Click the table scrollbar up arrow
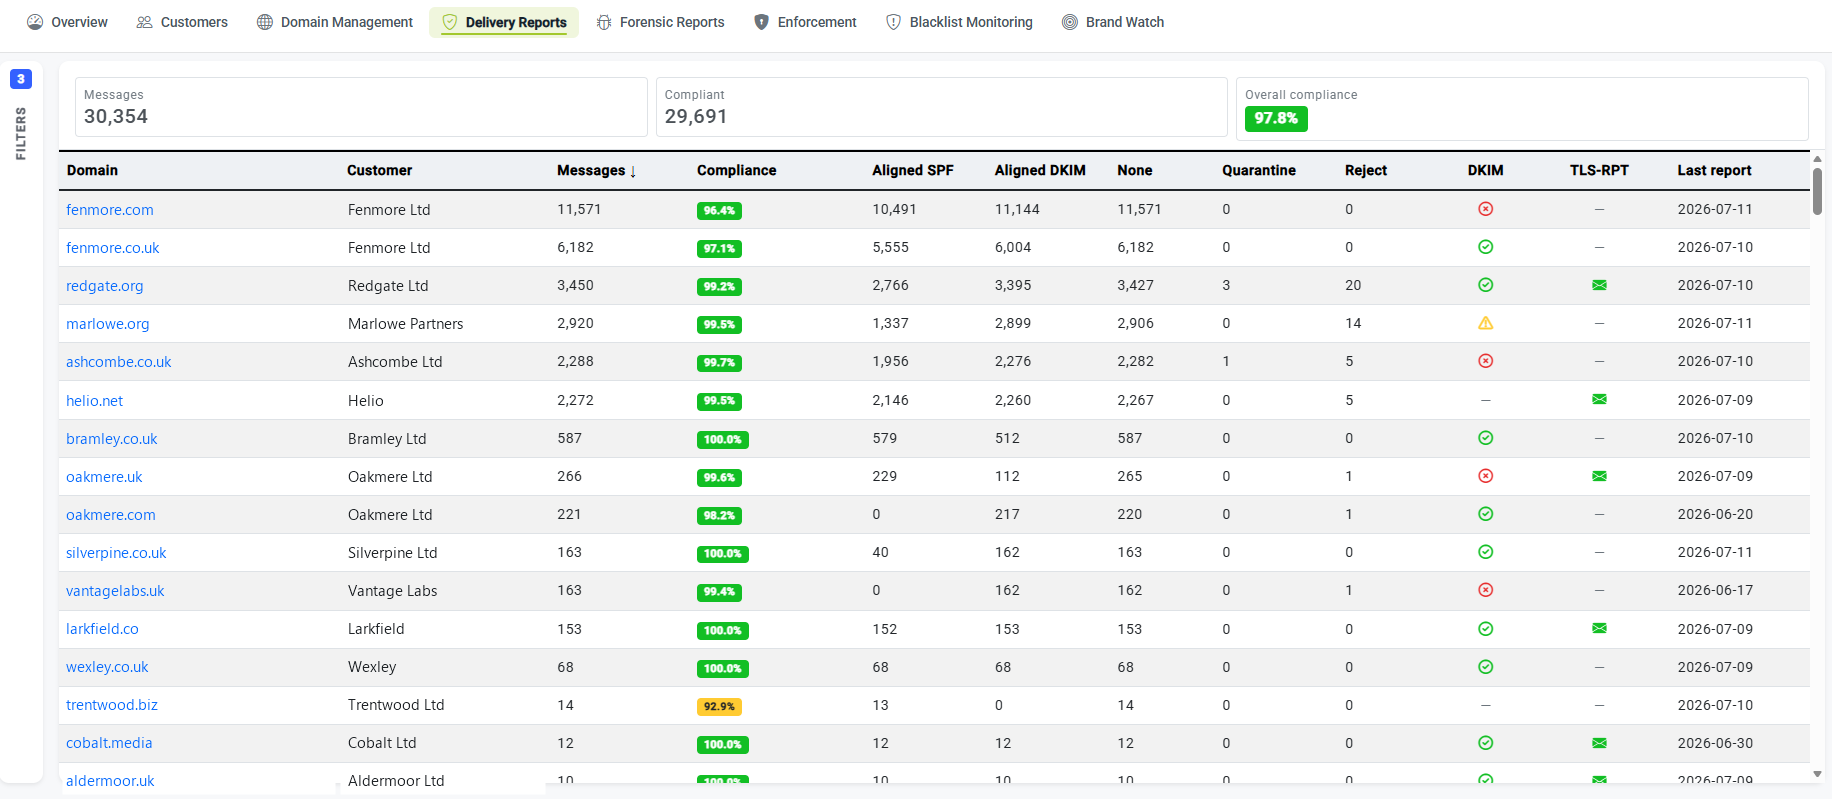 (x=1817, y=159)
